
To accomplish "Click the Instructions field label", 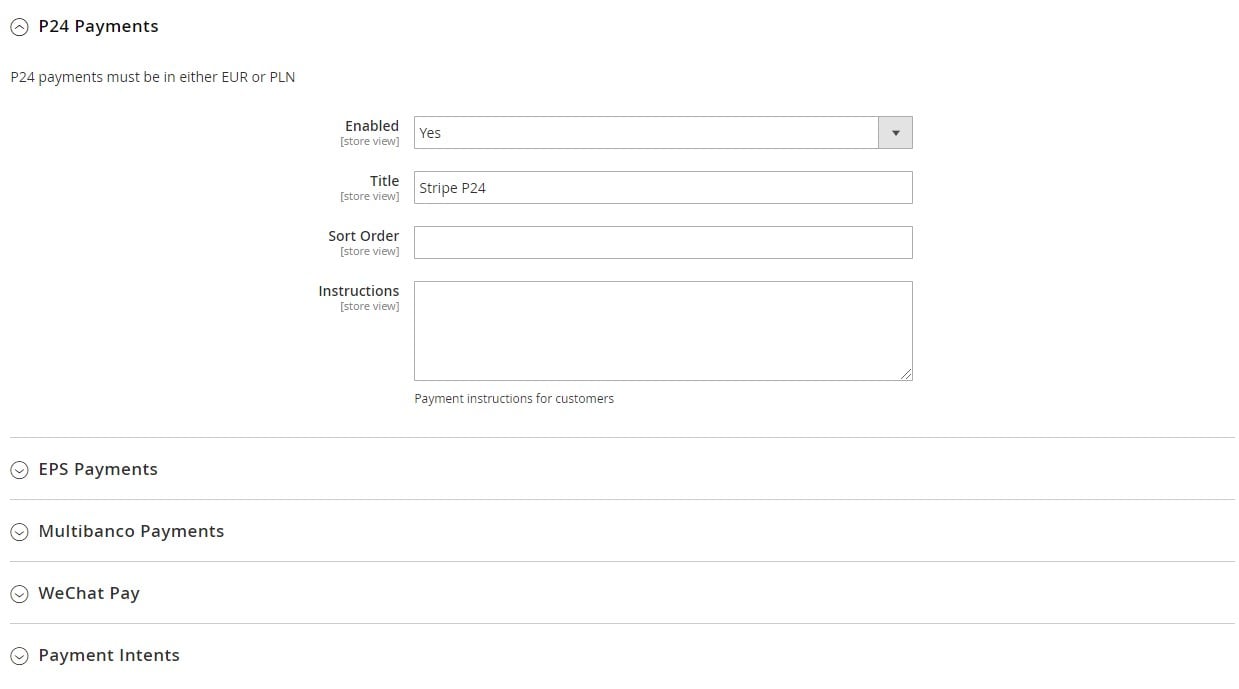I will coord(358,291).
